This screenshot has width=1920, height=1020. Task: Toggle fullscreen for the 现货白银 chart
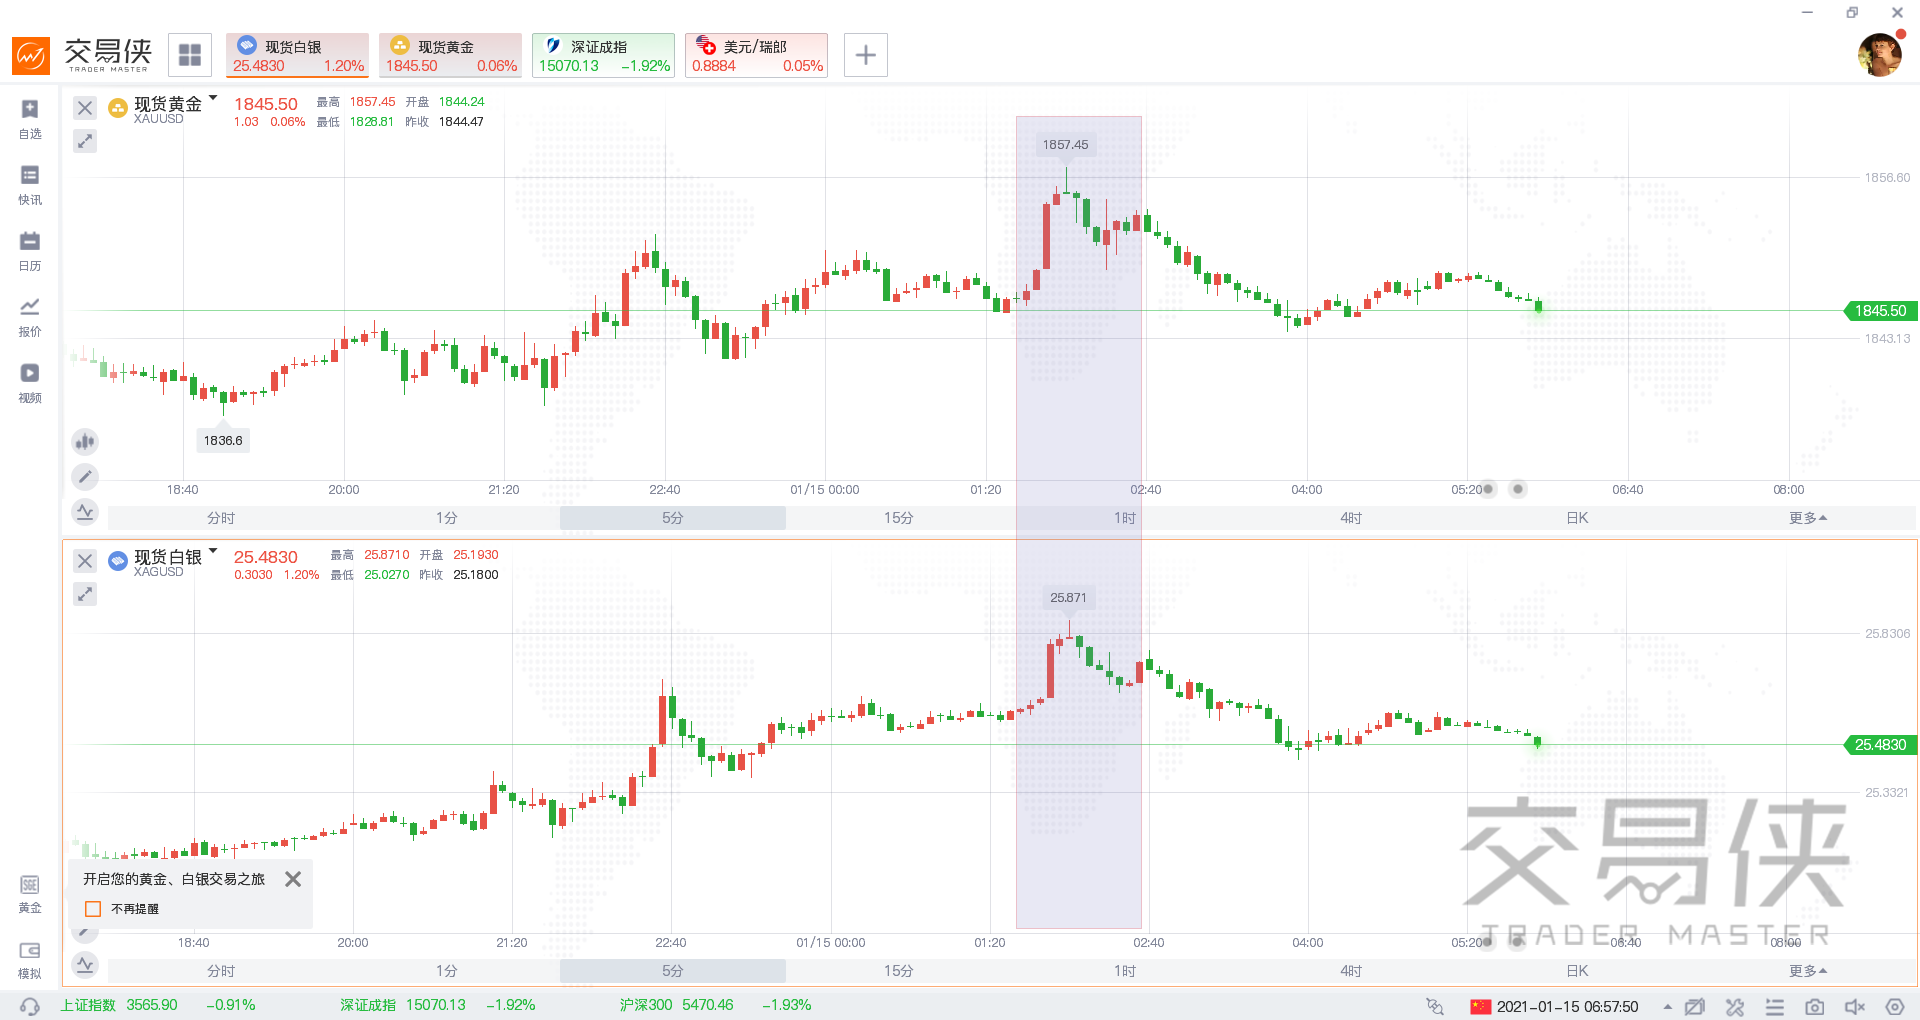pos(85,594)
